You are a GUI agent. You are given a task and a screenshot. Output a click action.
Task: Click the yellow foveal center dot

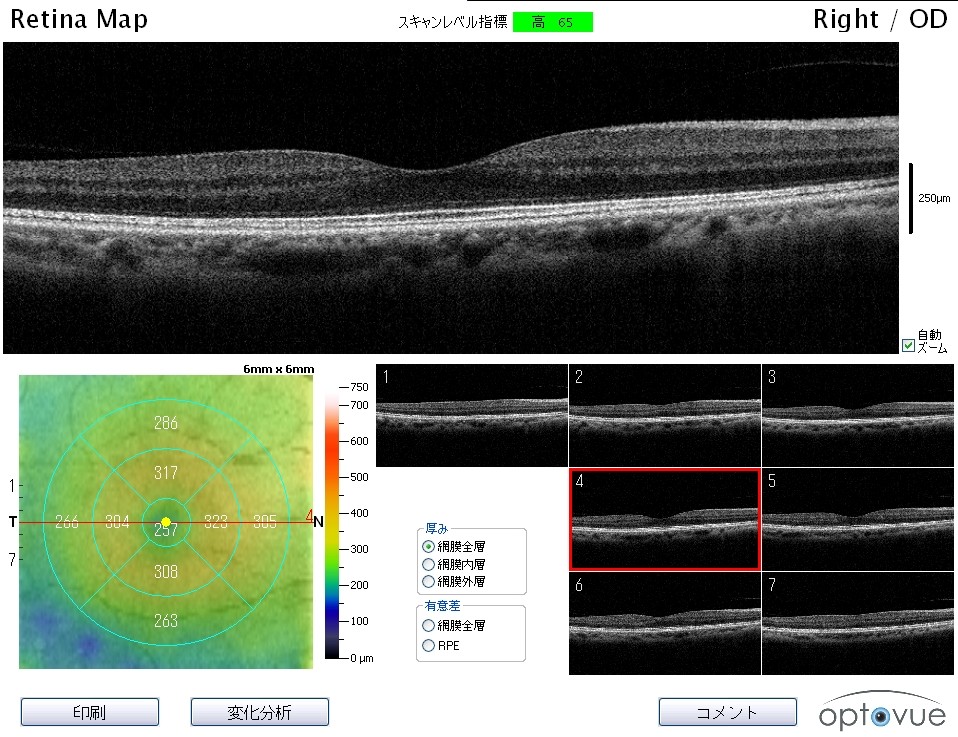pos(166,521)
